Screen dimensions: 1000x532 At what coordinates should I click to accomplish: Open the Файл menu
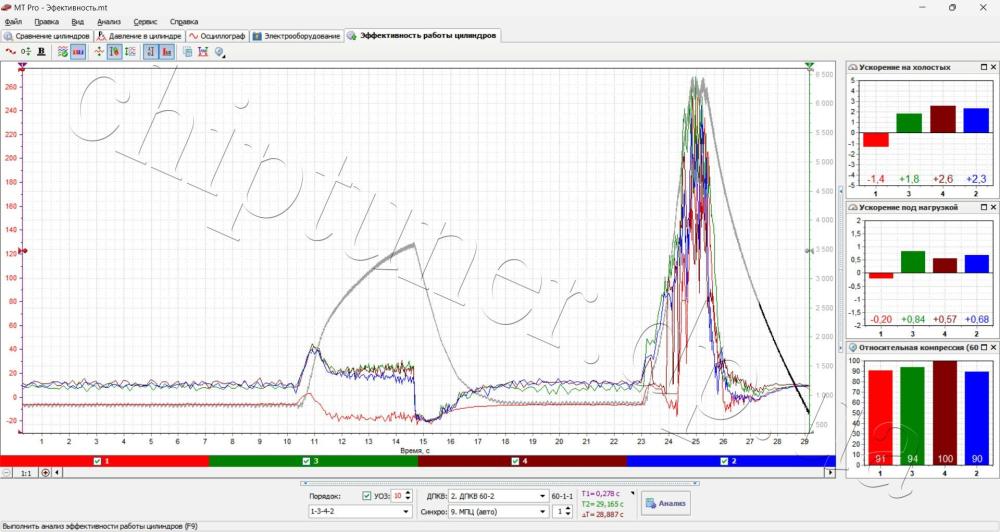click(13, 22)
